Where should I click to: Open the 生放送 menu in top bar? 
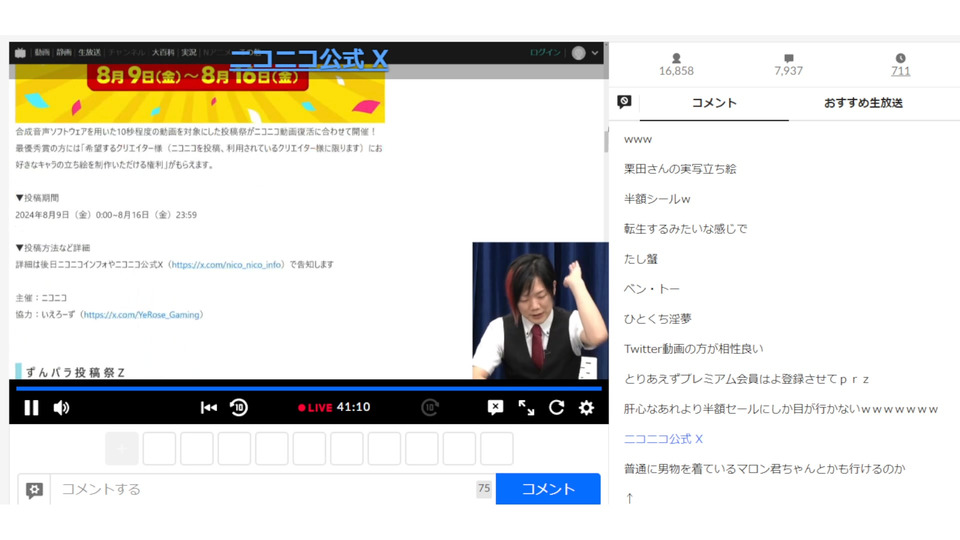pos(89,53)
